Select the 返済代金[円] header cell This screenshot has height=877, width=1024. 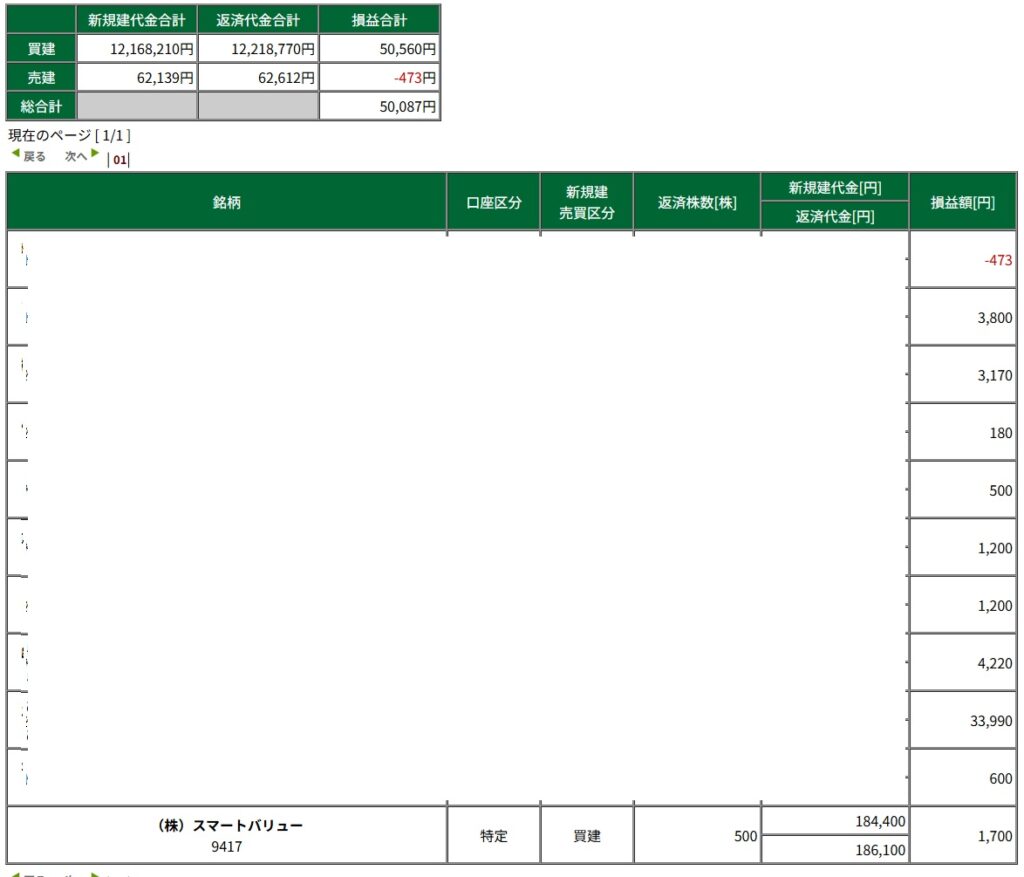834,216
